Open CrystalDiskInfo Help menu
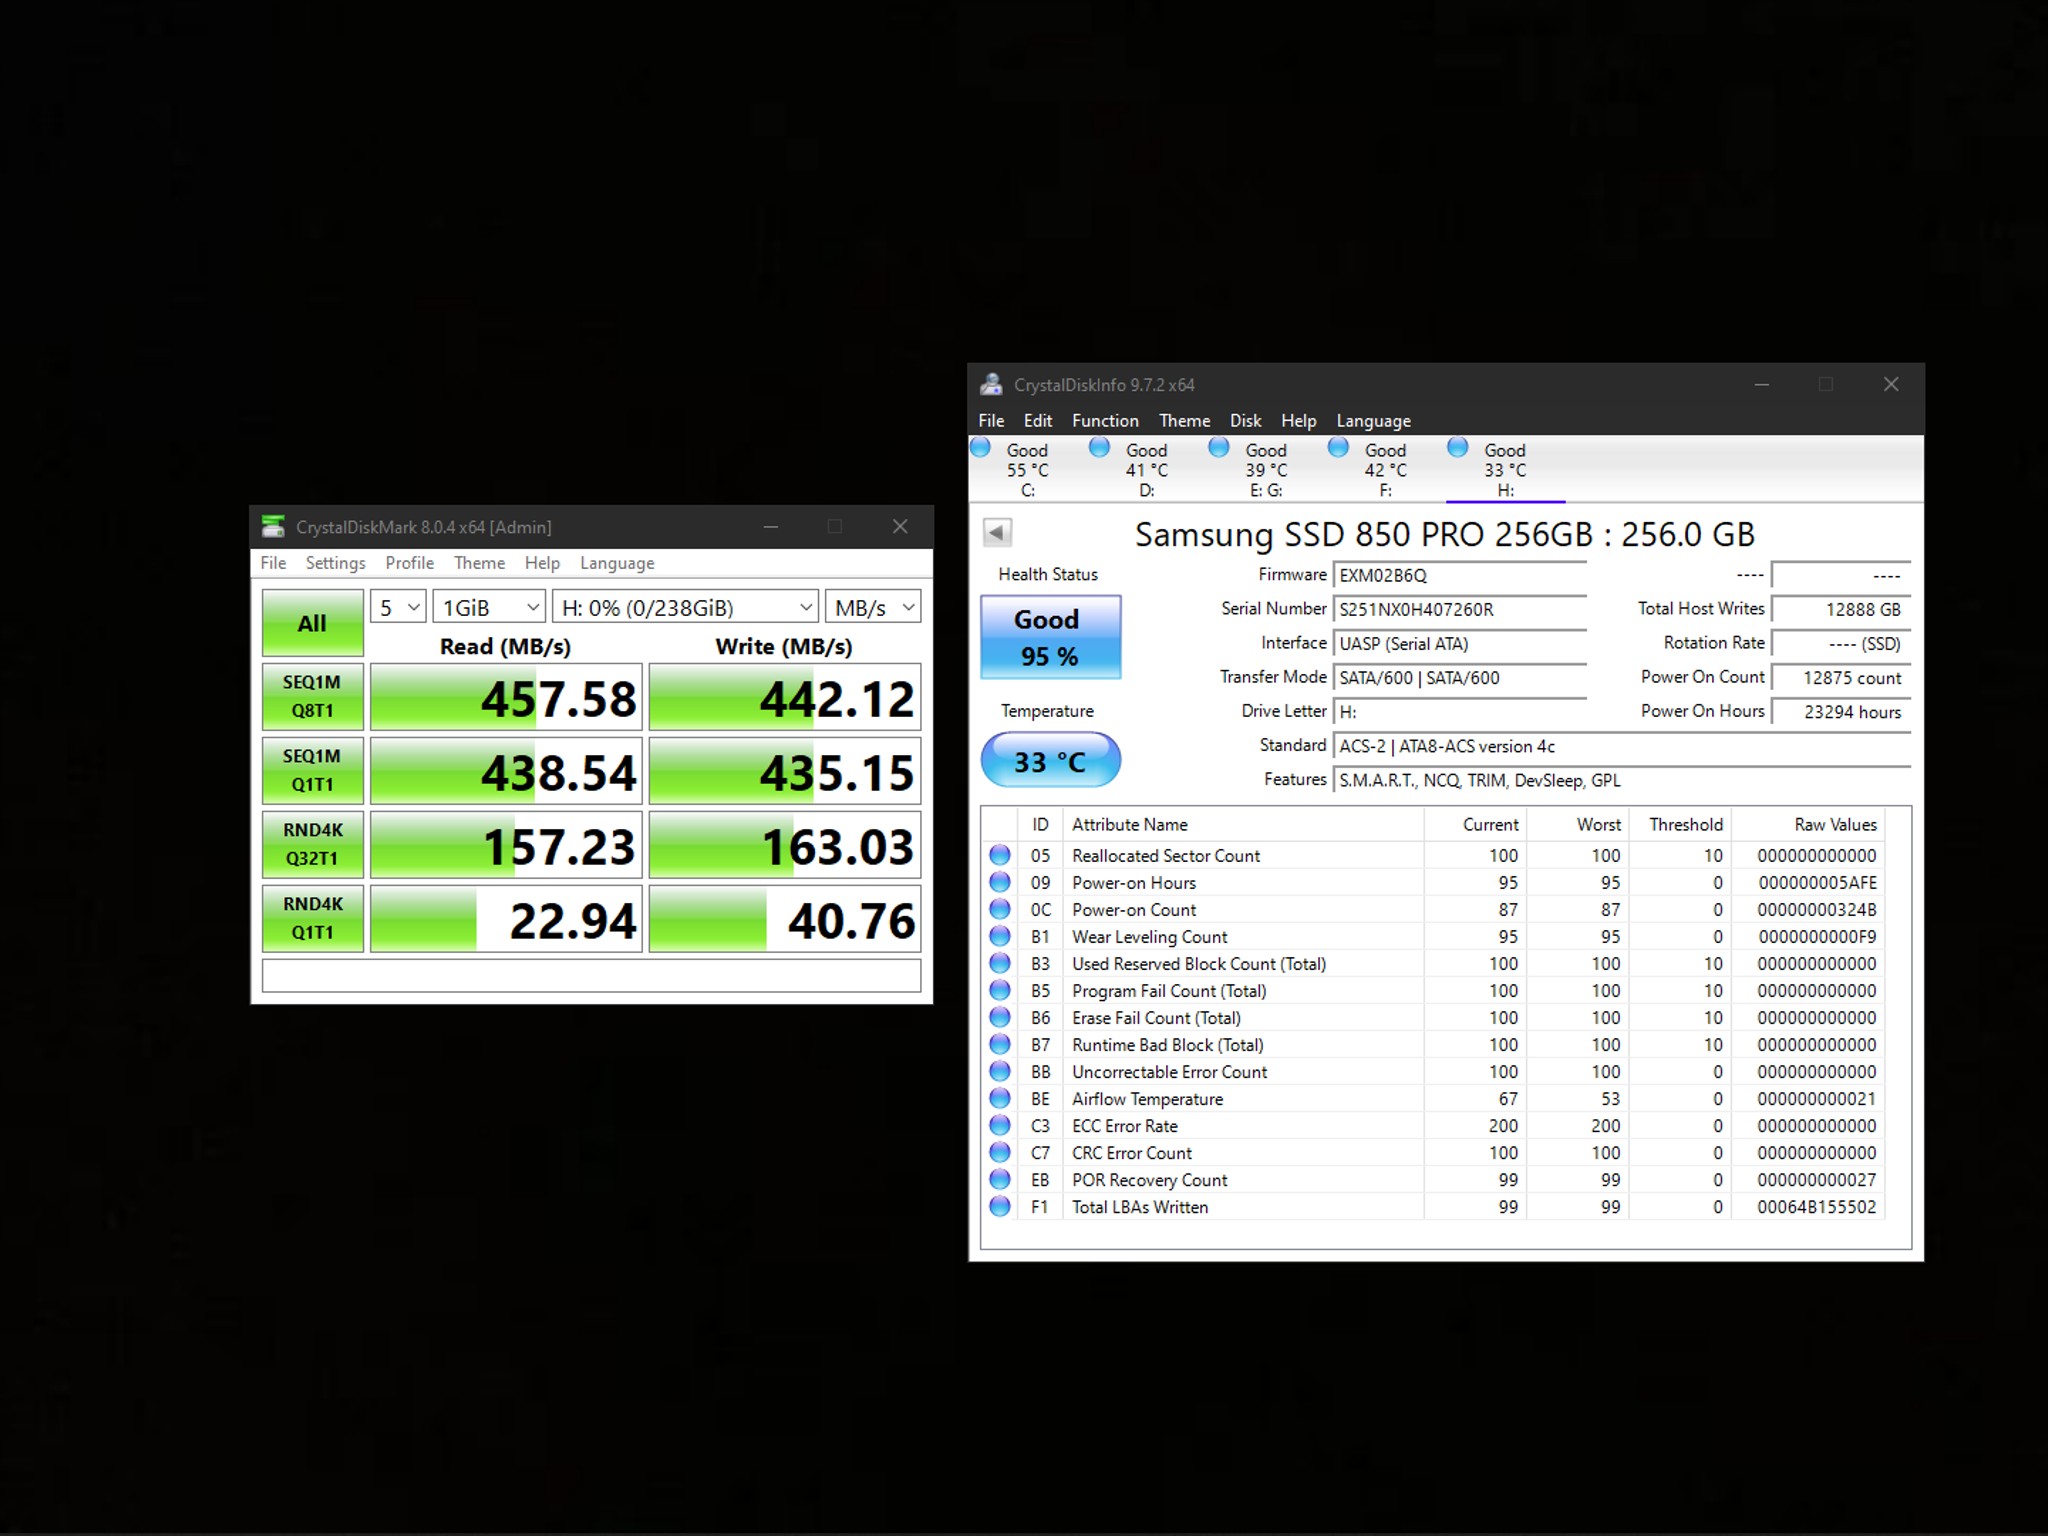This screenshot has height=1536, width=2048. click(1298, 421)
